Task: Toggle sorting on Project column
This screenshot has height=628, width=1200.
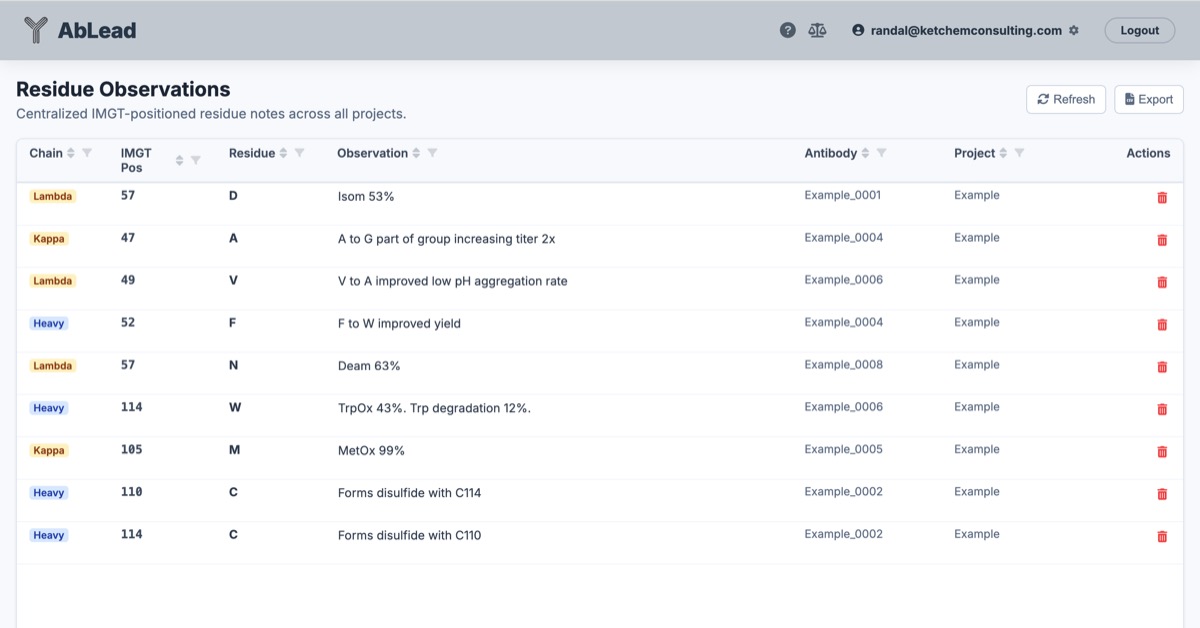Action: [x=1003, y=153]
